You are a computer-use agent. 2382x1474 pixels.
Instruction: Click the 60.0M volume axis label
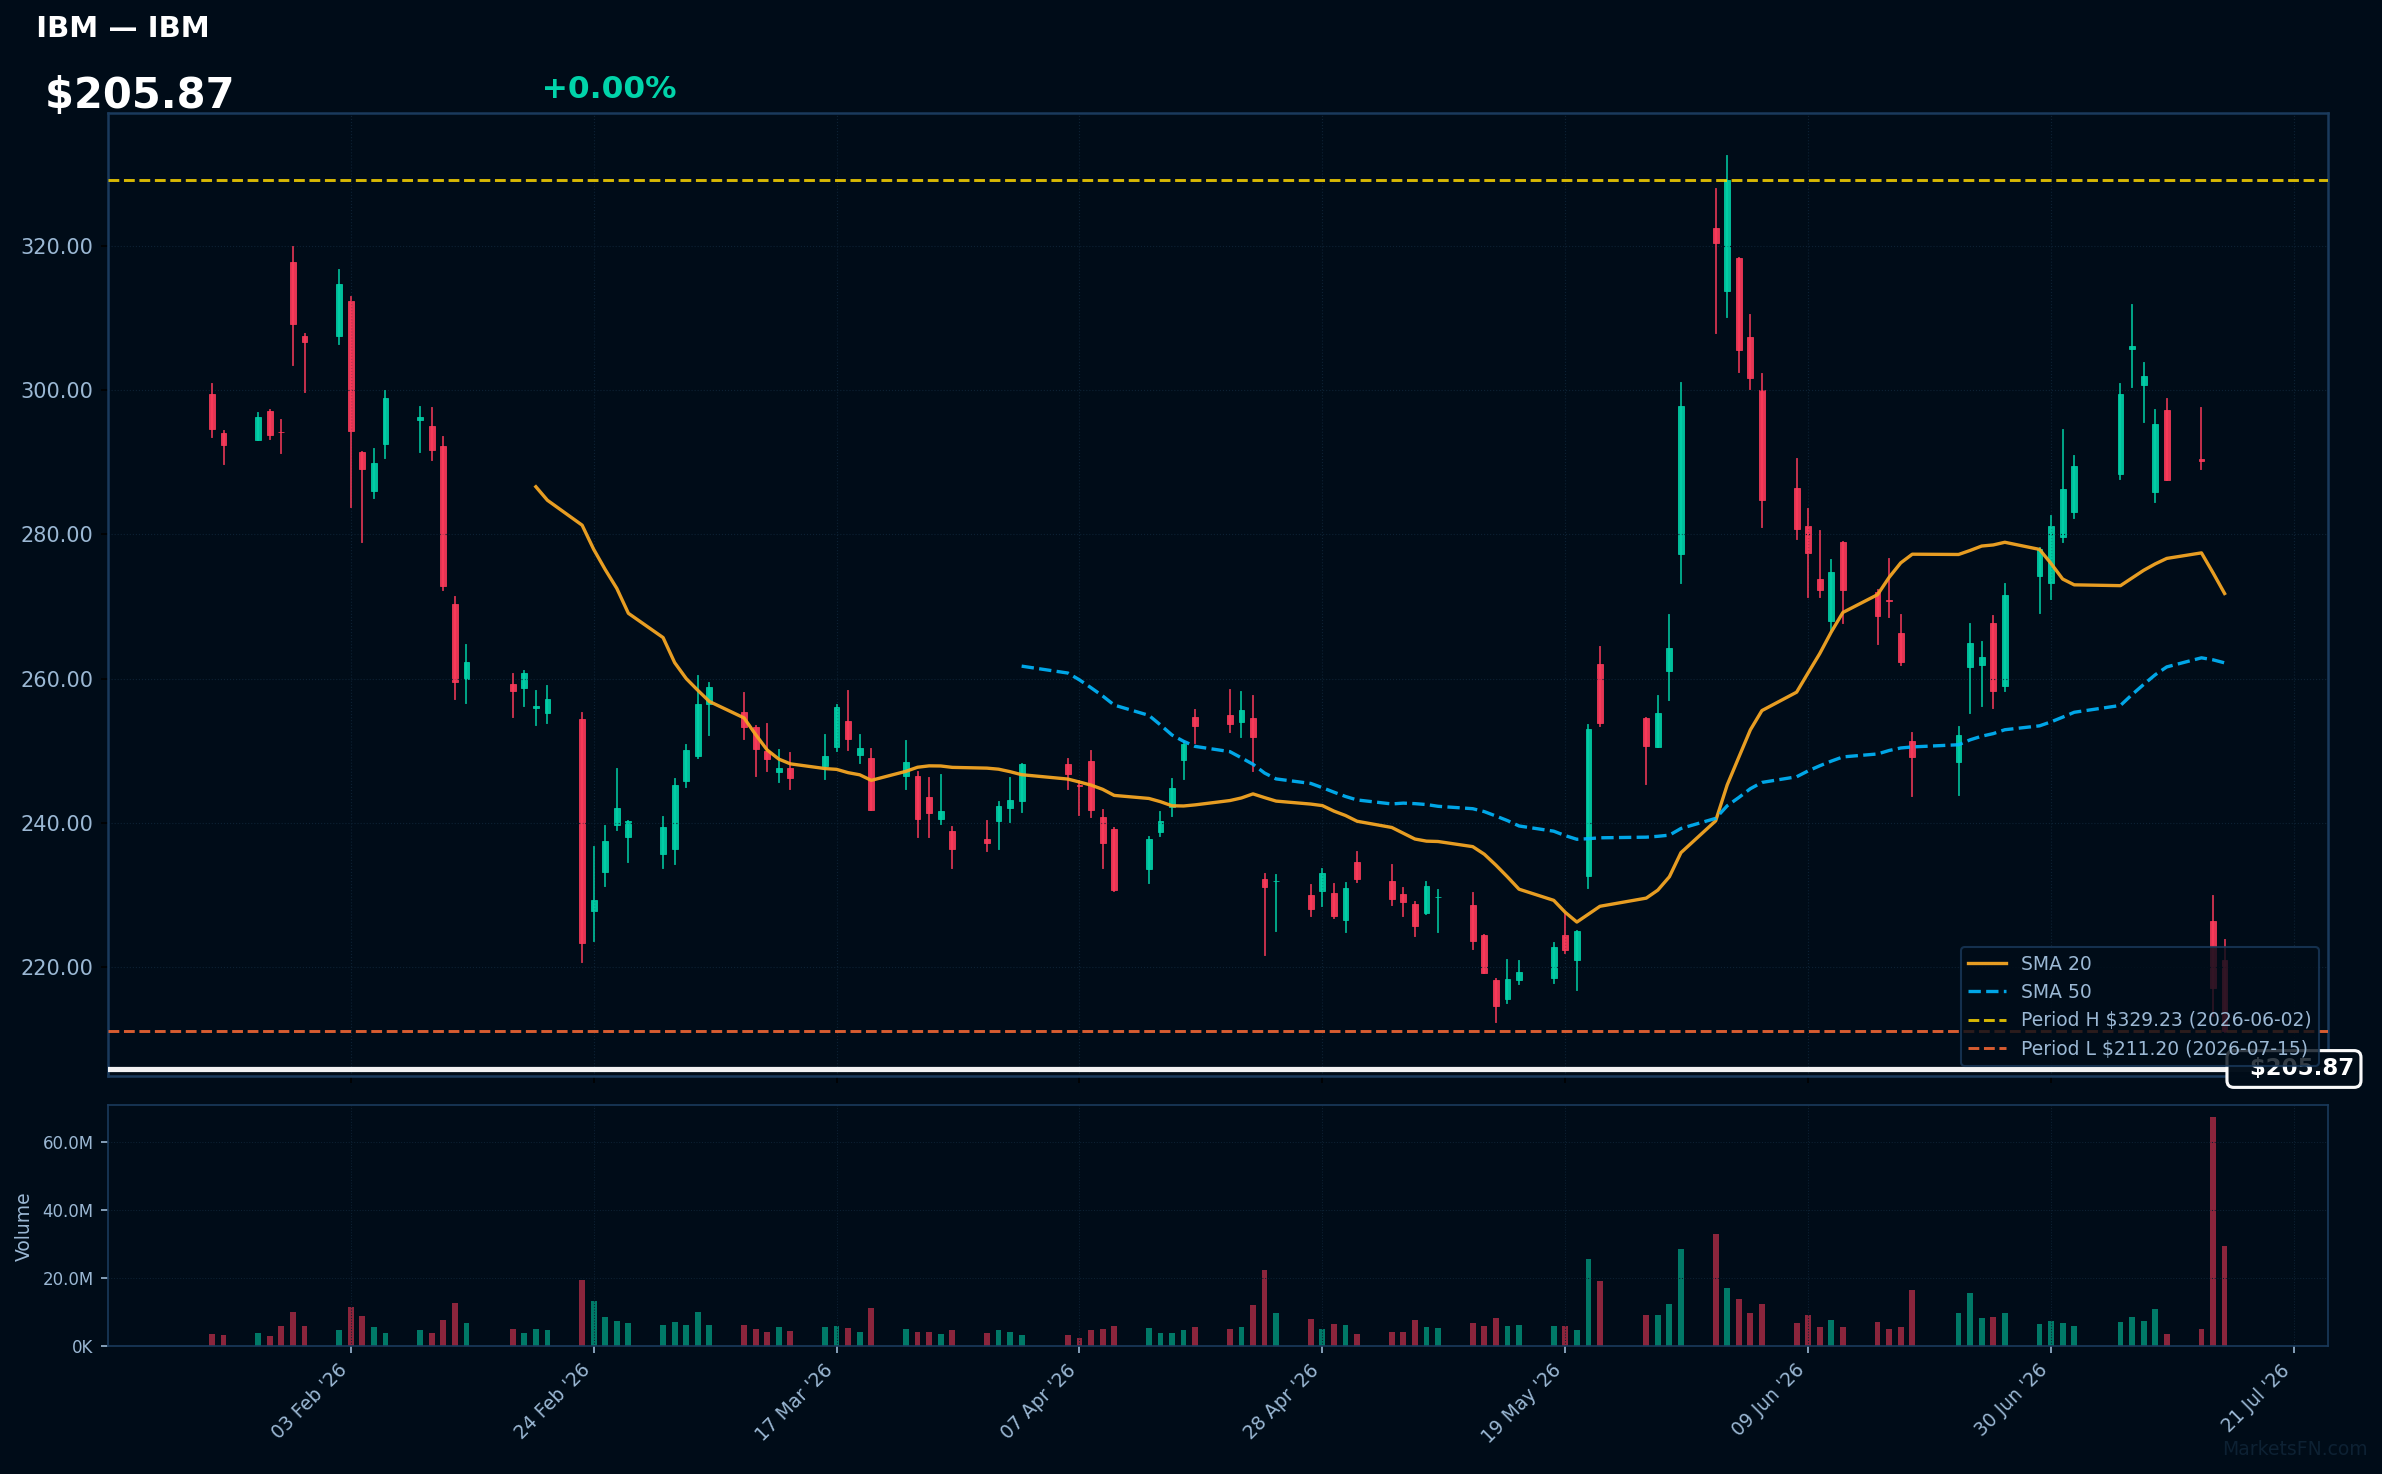click(68, 1143)
